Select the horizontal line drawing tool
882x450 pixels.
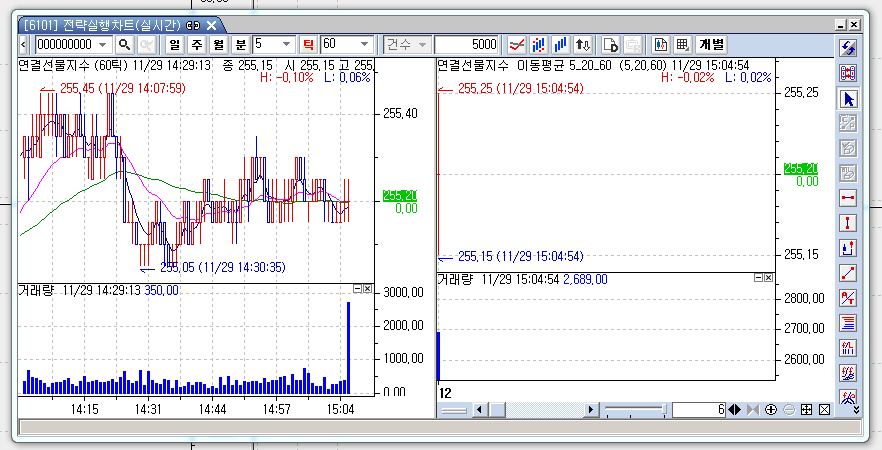[848, 197]
